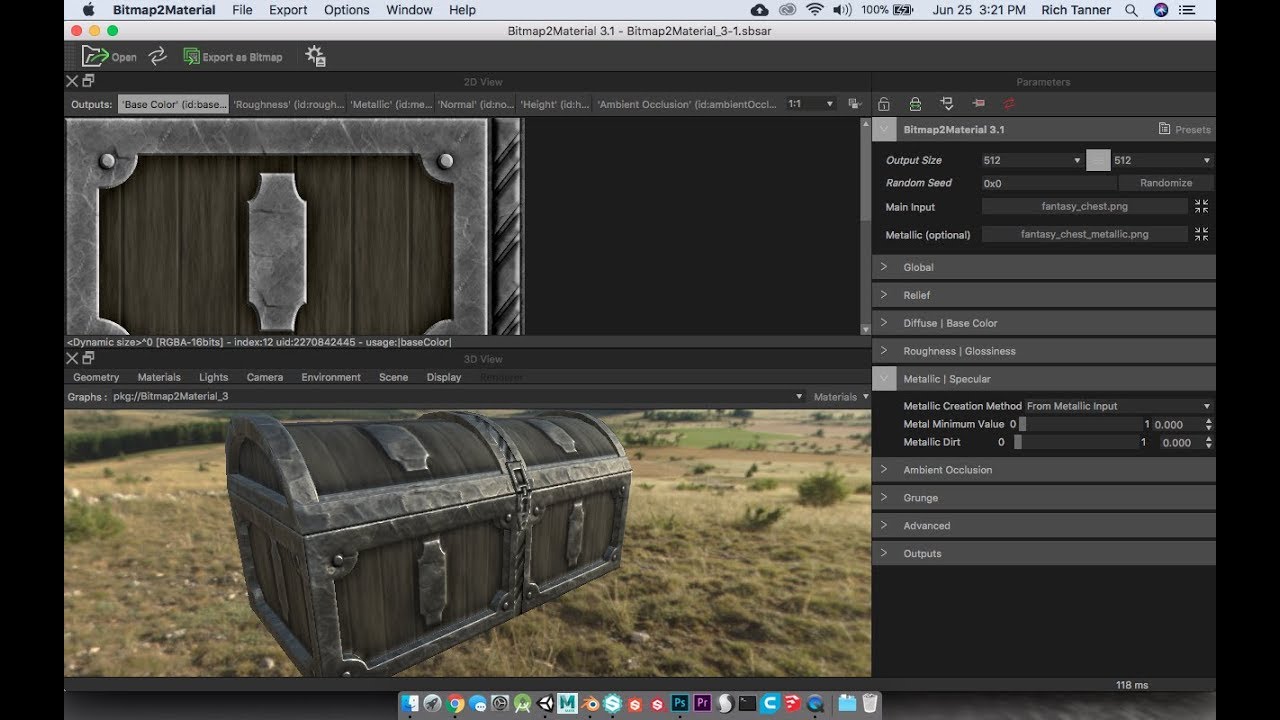
Task: Open the Options menu in menu bar
Action: pyautogui.click(x=347, y=10)
